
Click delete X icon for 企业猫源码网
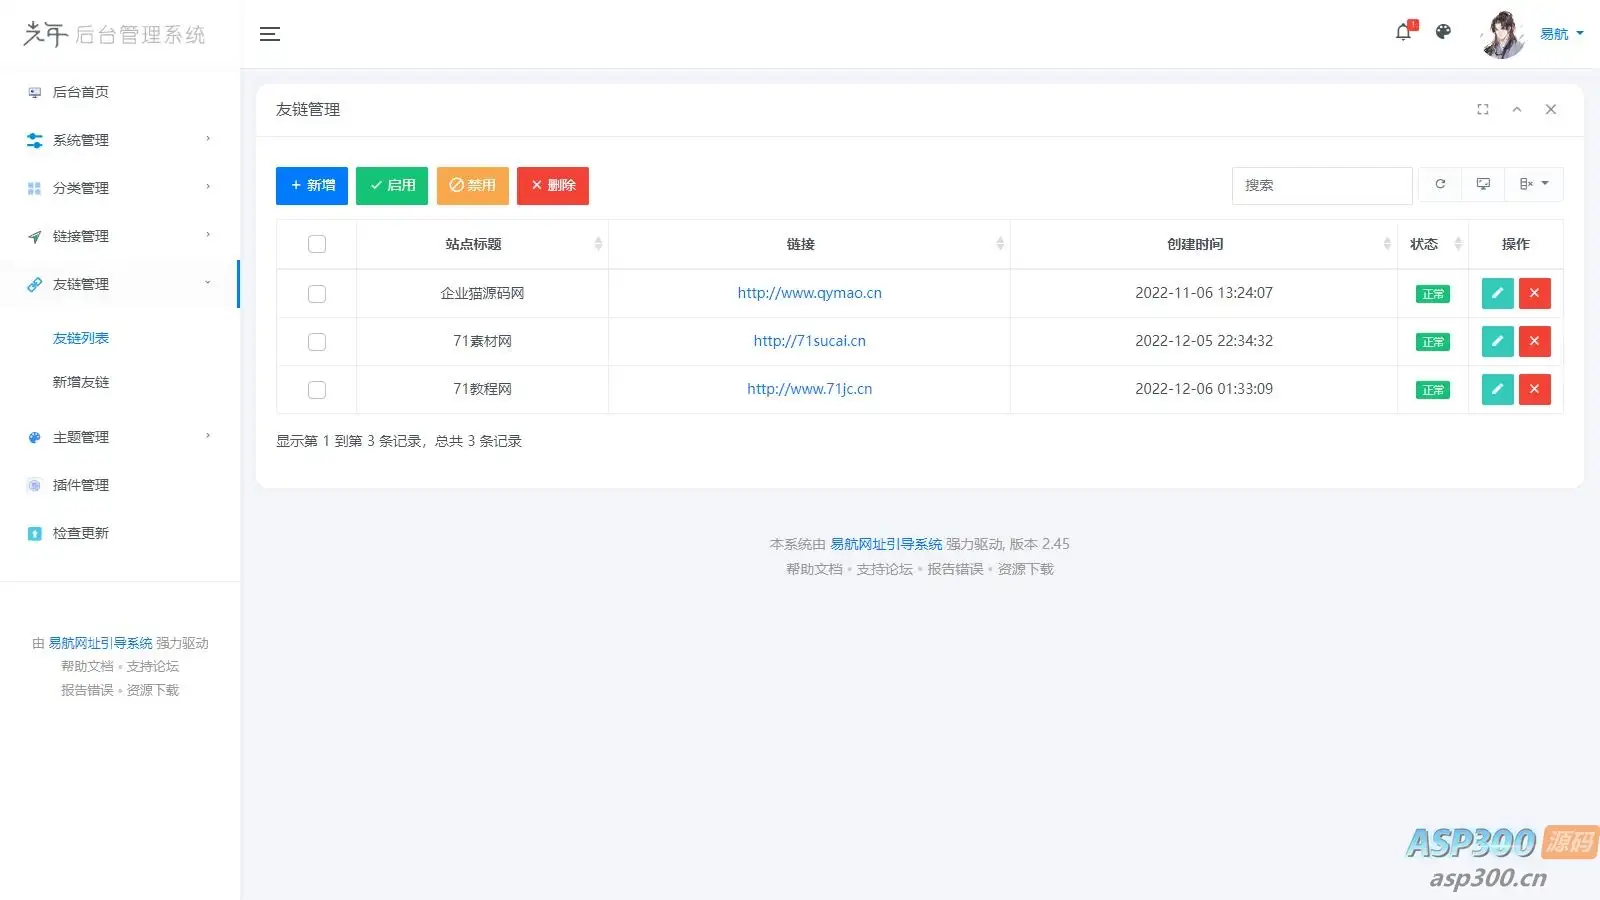pyautogui.click(x=1535, y=293)
